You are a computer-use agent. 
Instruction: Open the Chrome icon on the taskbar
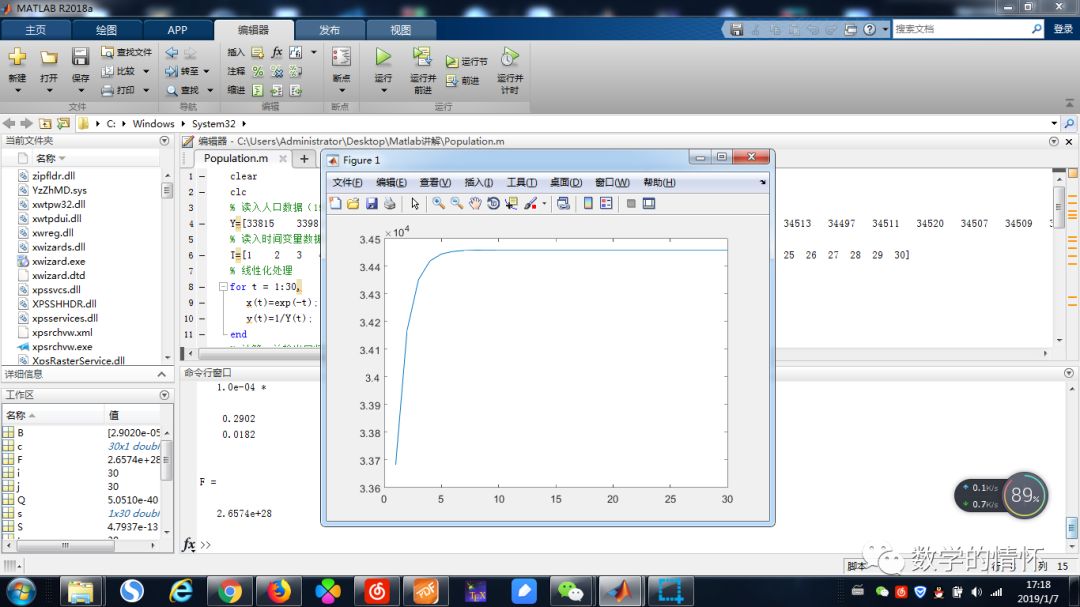[x=229, y=591]
